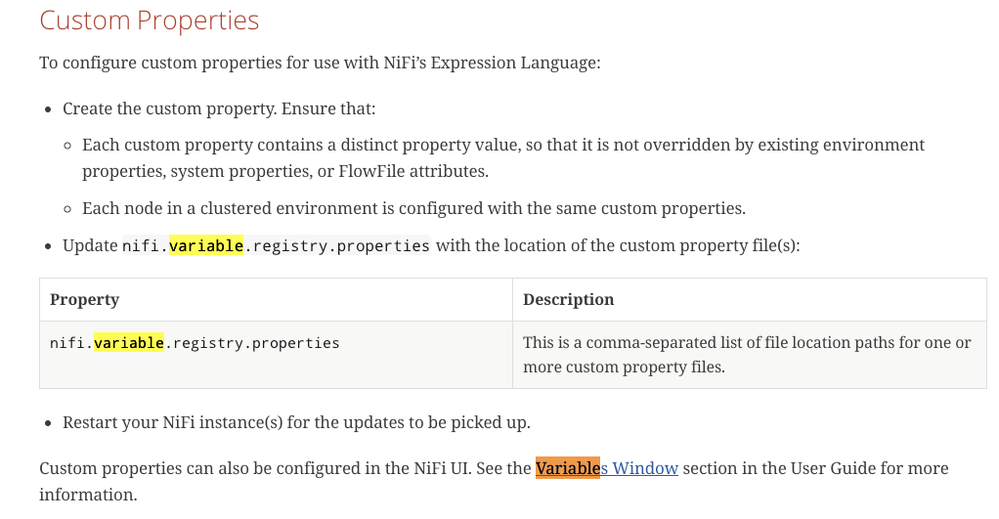
Task: Click the ".registry.properties" code in the table row
Action: 252,343
